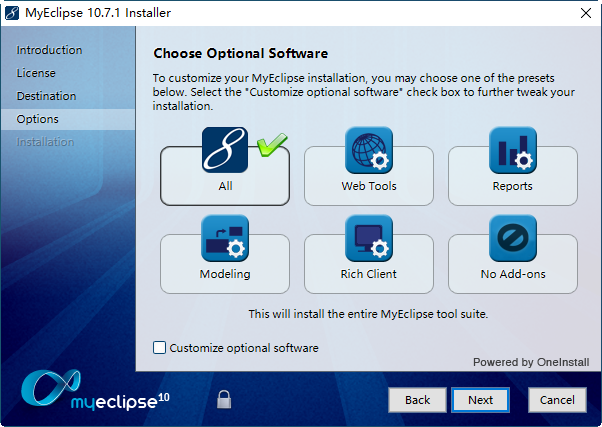Viewport: 602px width, 427px height.
Task: Enable Customize optional software checkbox
Action: coord(159,348)
